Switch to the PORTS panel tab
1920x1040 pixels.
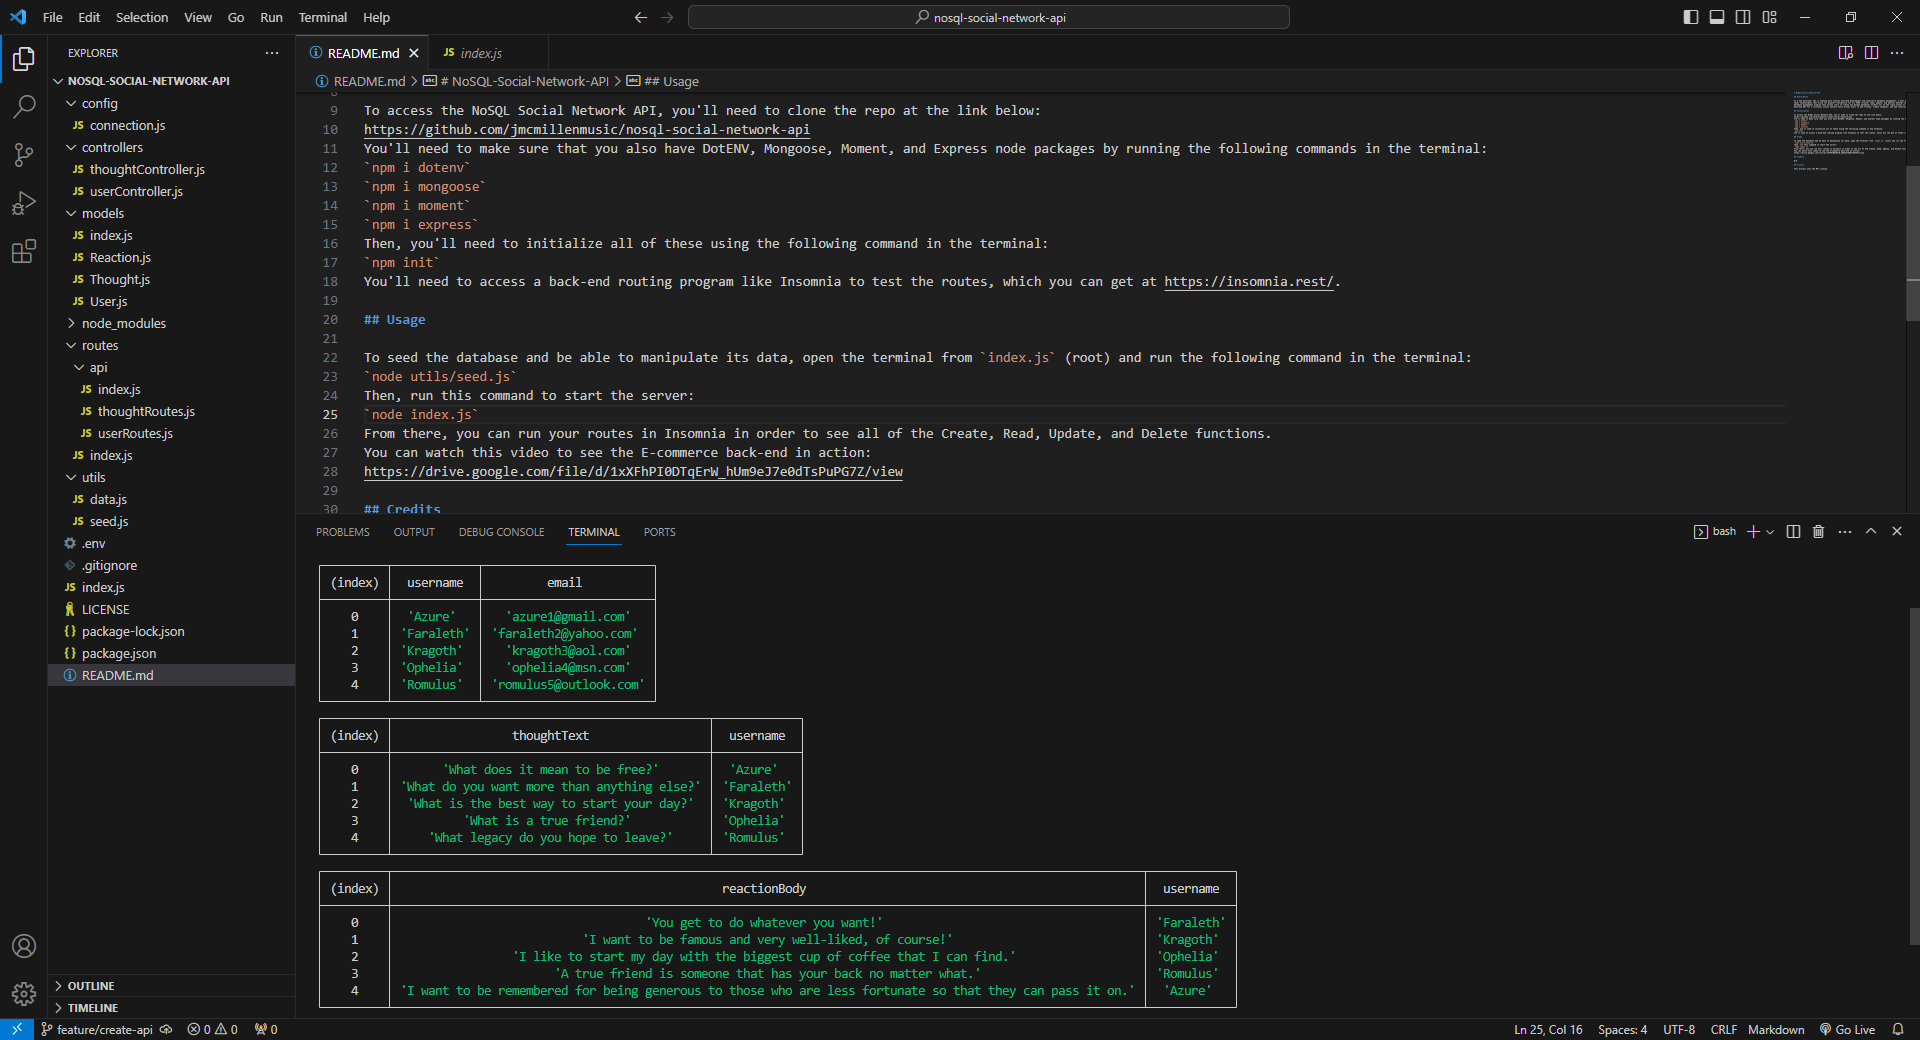pos(660,532)
